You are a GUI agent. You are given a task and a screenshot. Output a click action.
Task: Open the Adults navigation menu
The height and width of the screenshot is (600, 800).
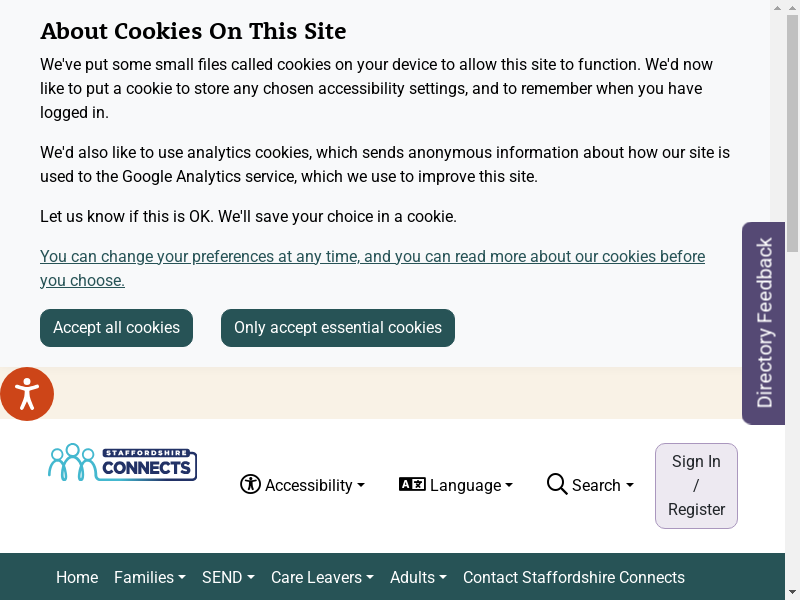tap(418, 577)
